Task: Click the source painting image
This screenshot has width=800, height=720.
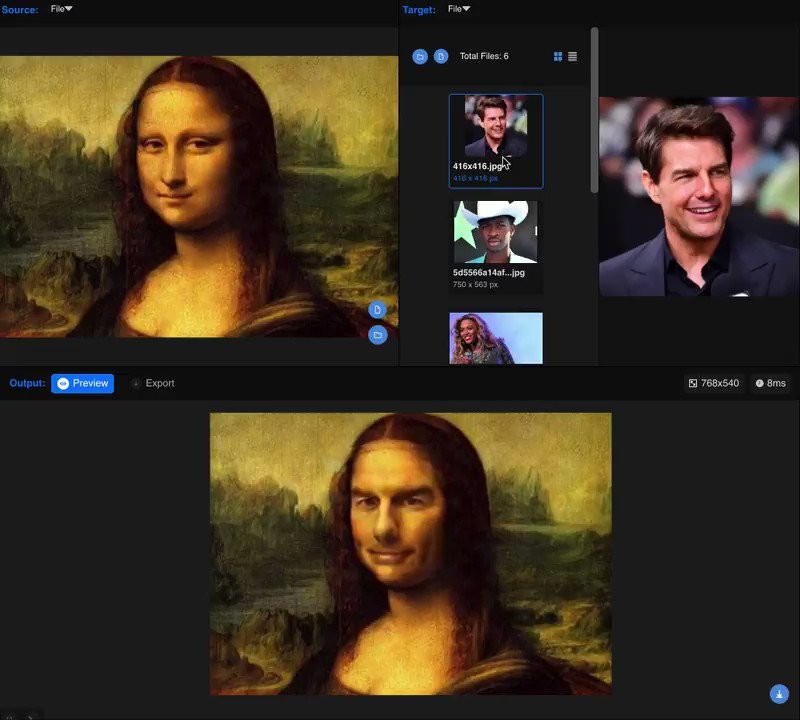Action: point(199,196)
